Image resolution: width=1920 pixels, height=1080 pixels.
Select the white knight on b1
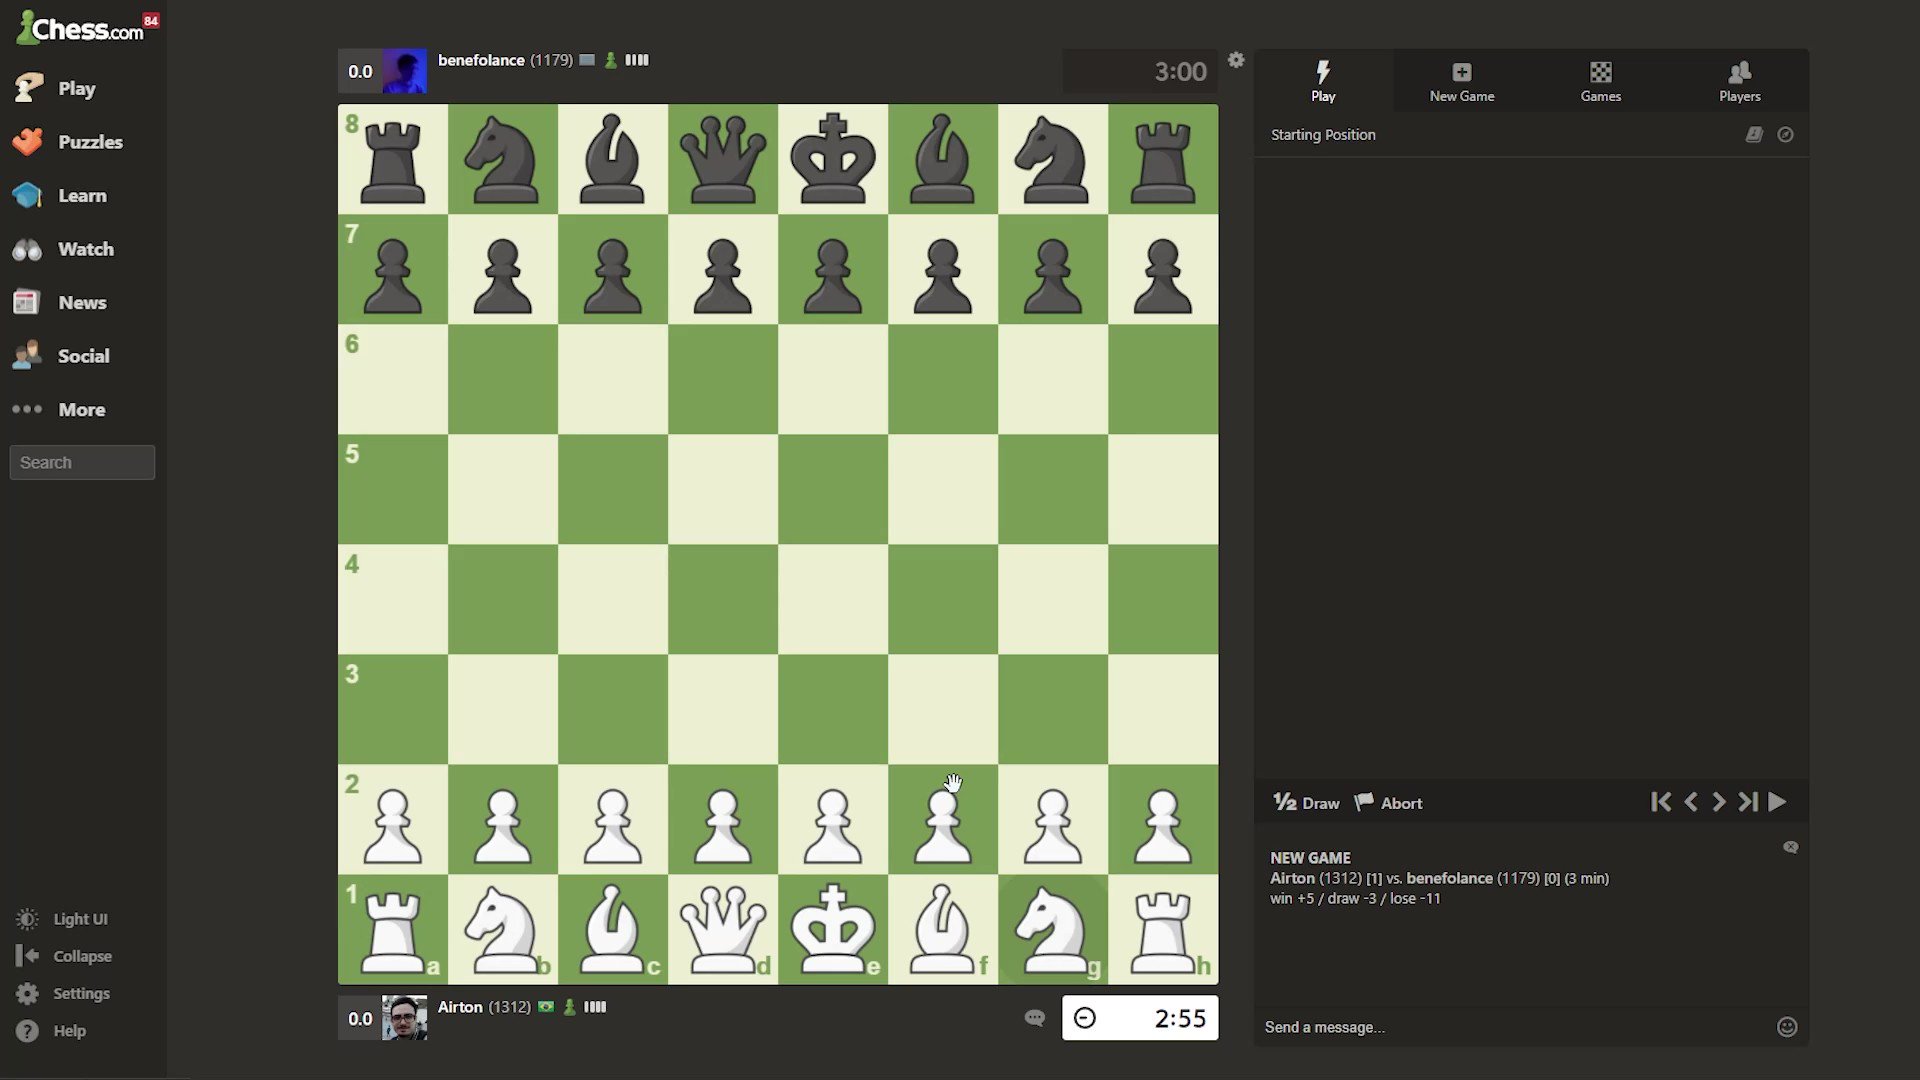pos(503,930)
